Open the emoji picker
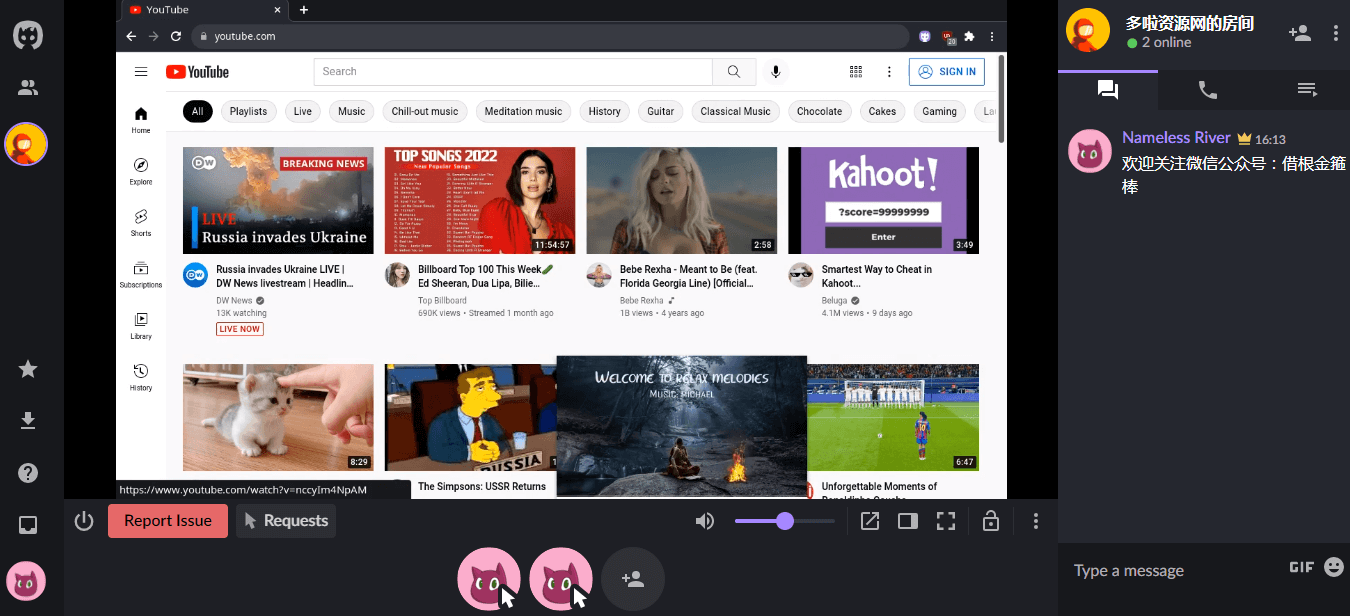This screenshot has height=616, width=1350. click(x=1334, y=567)
